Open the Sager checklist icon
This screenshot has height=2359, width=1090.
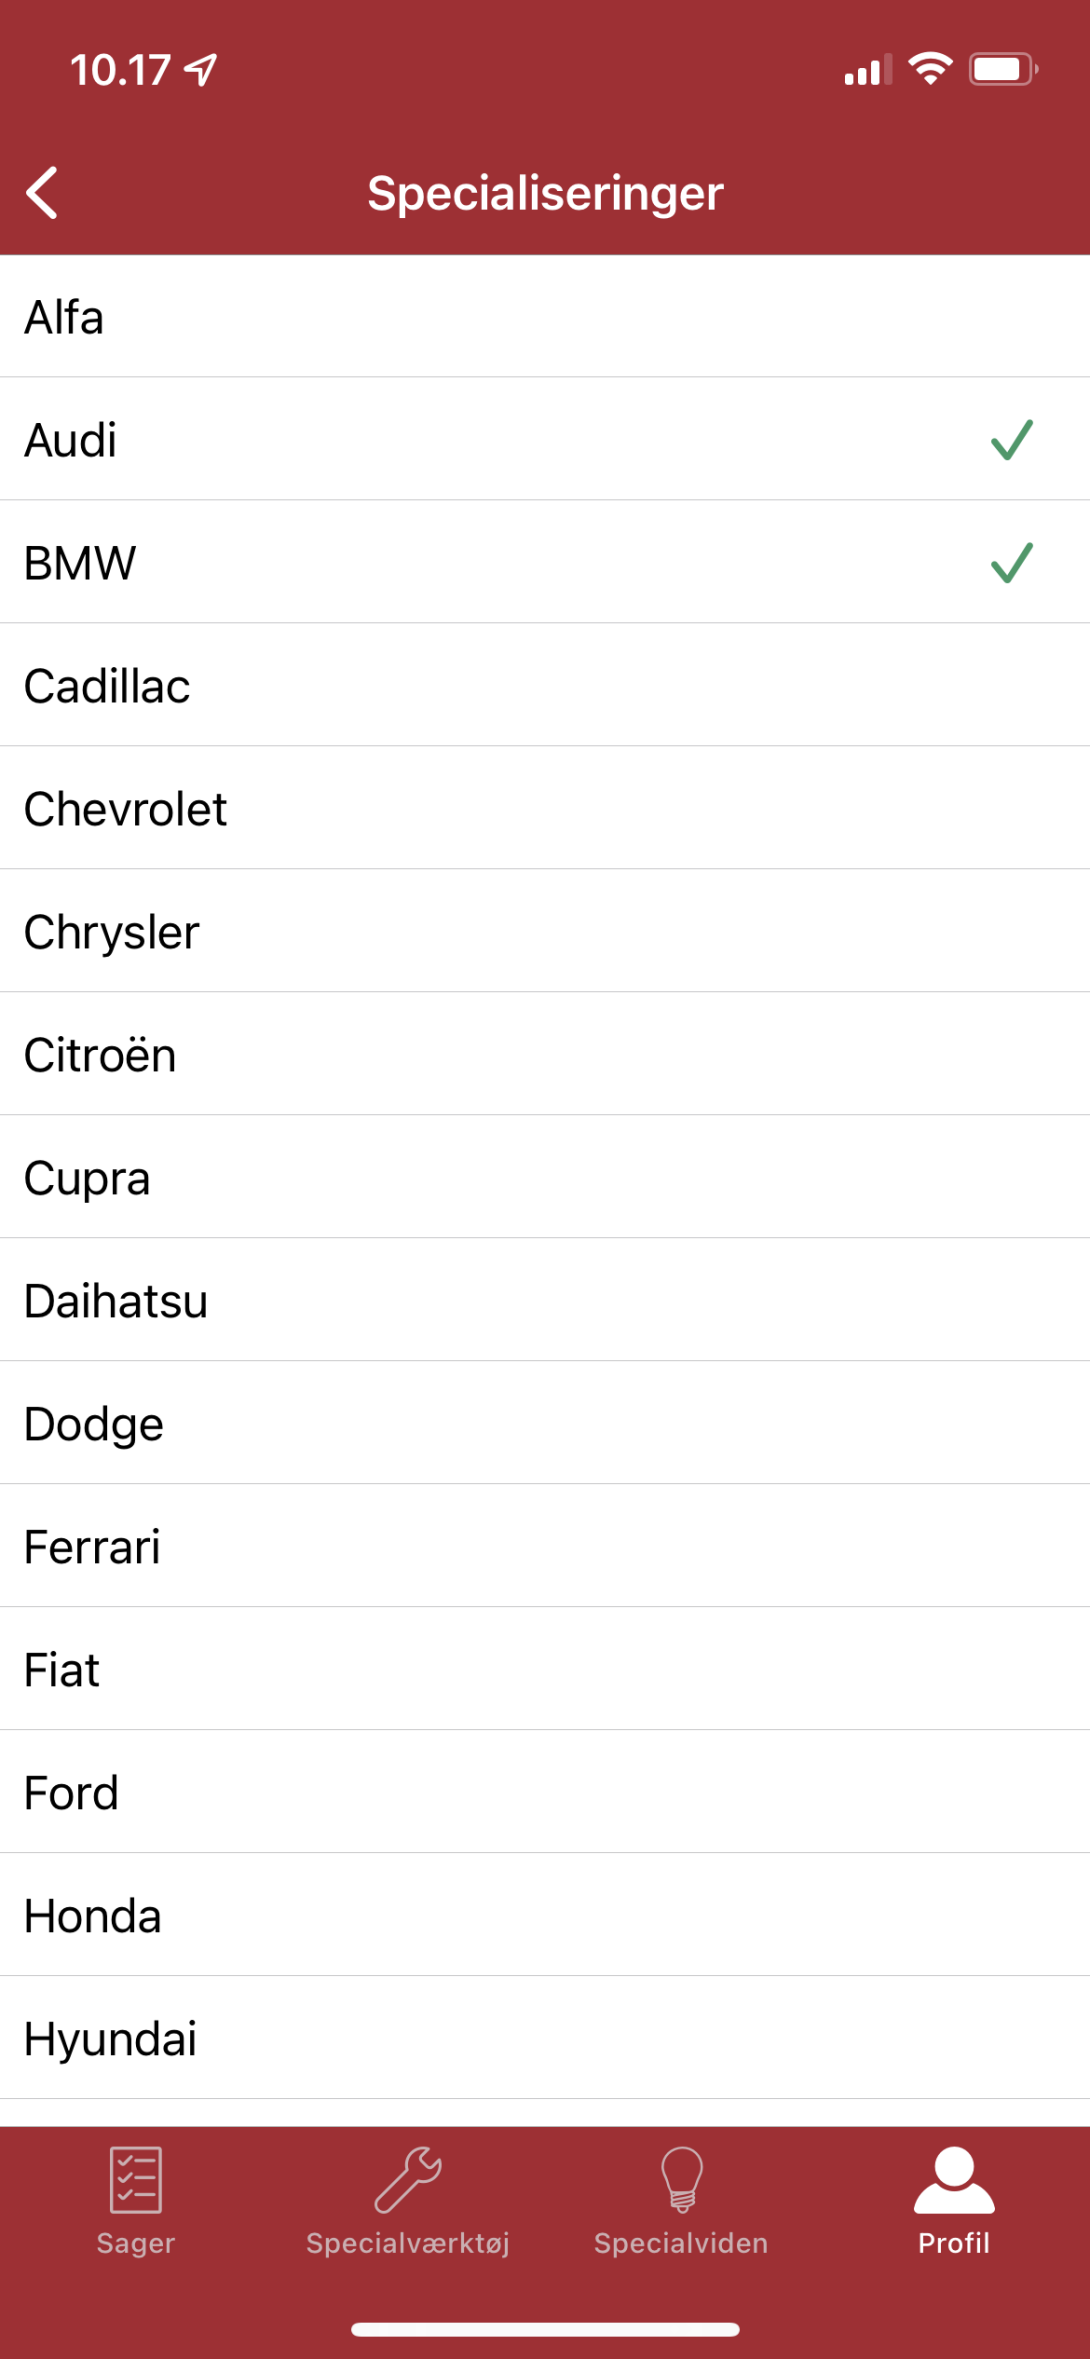point(136,2180)
